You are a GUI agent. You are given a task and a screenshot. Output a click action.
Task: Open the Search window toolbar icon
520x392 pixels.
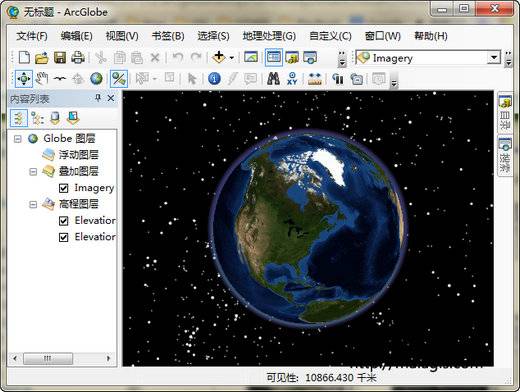point(310,58)
